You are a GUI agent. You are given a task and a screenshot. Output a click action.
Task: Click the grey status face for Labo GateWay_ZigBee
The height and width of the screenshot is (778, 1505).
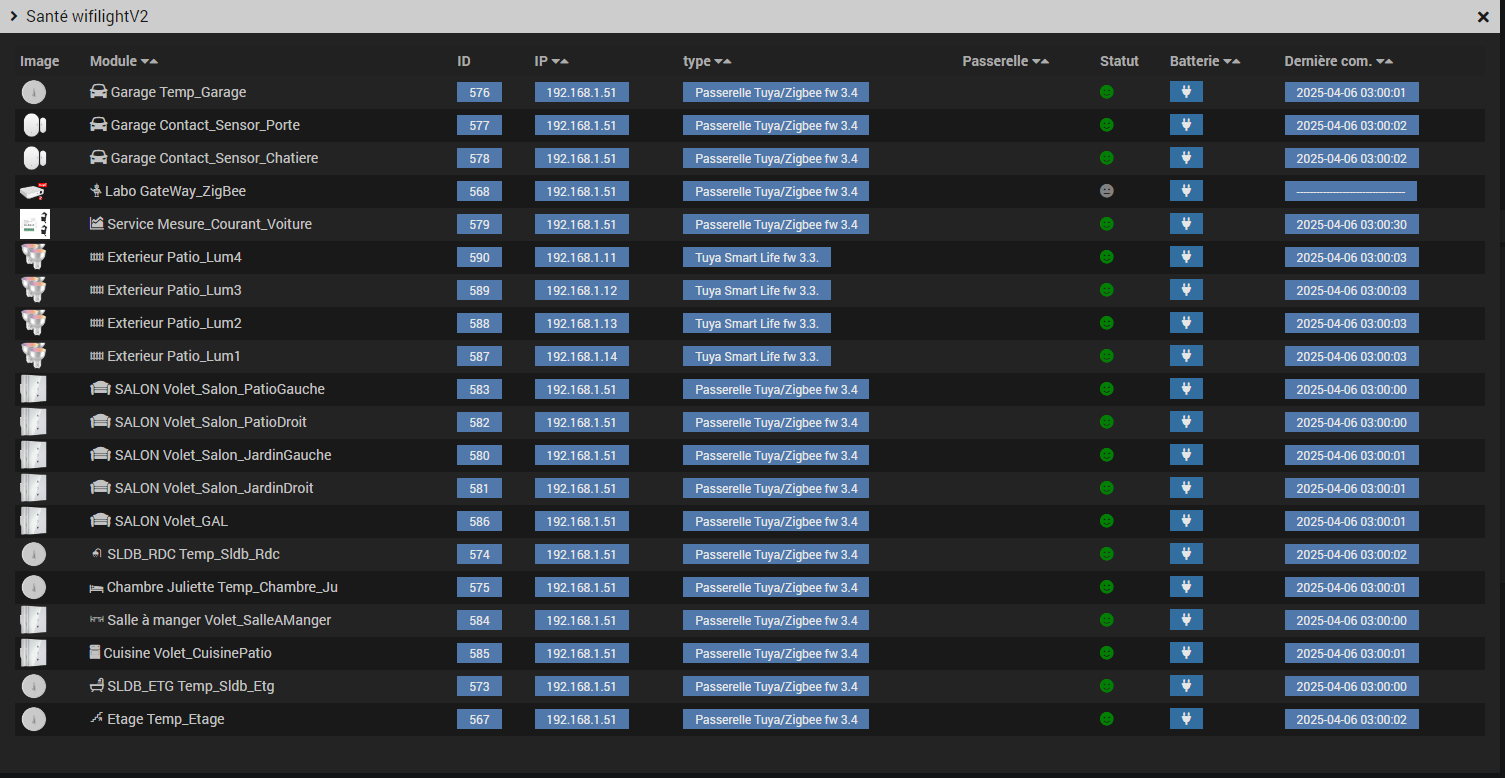(1107, 191)
